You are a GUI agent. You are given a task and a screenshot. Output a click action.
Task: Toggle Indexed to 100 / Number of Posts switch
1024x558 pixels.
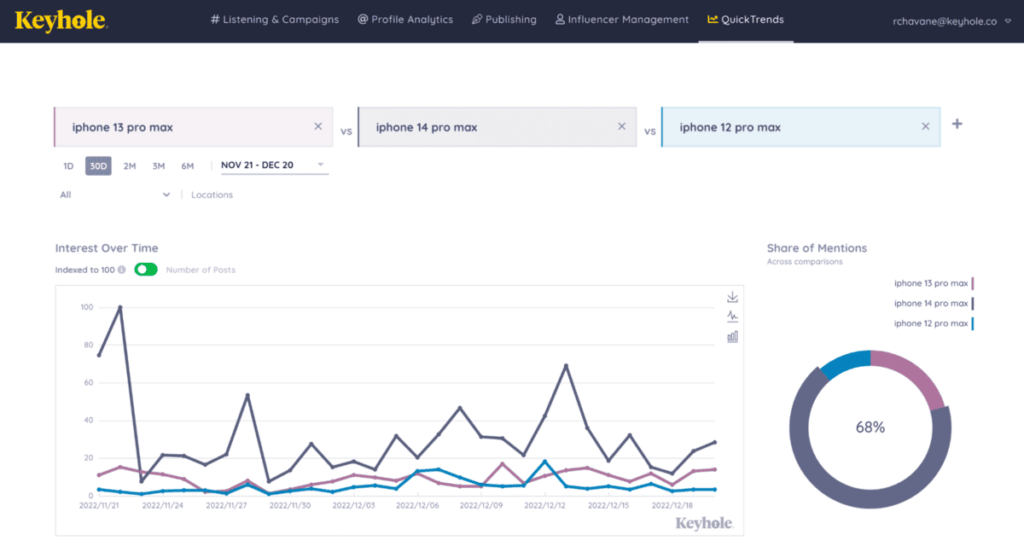coord(146,269)
